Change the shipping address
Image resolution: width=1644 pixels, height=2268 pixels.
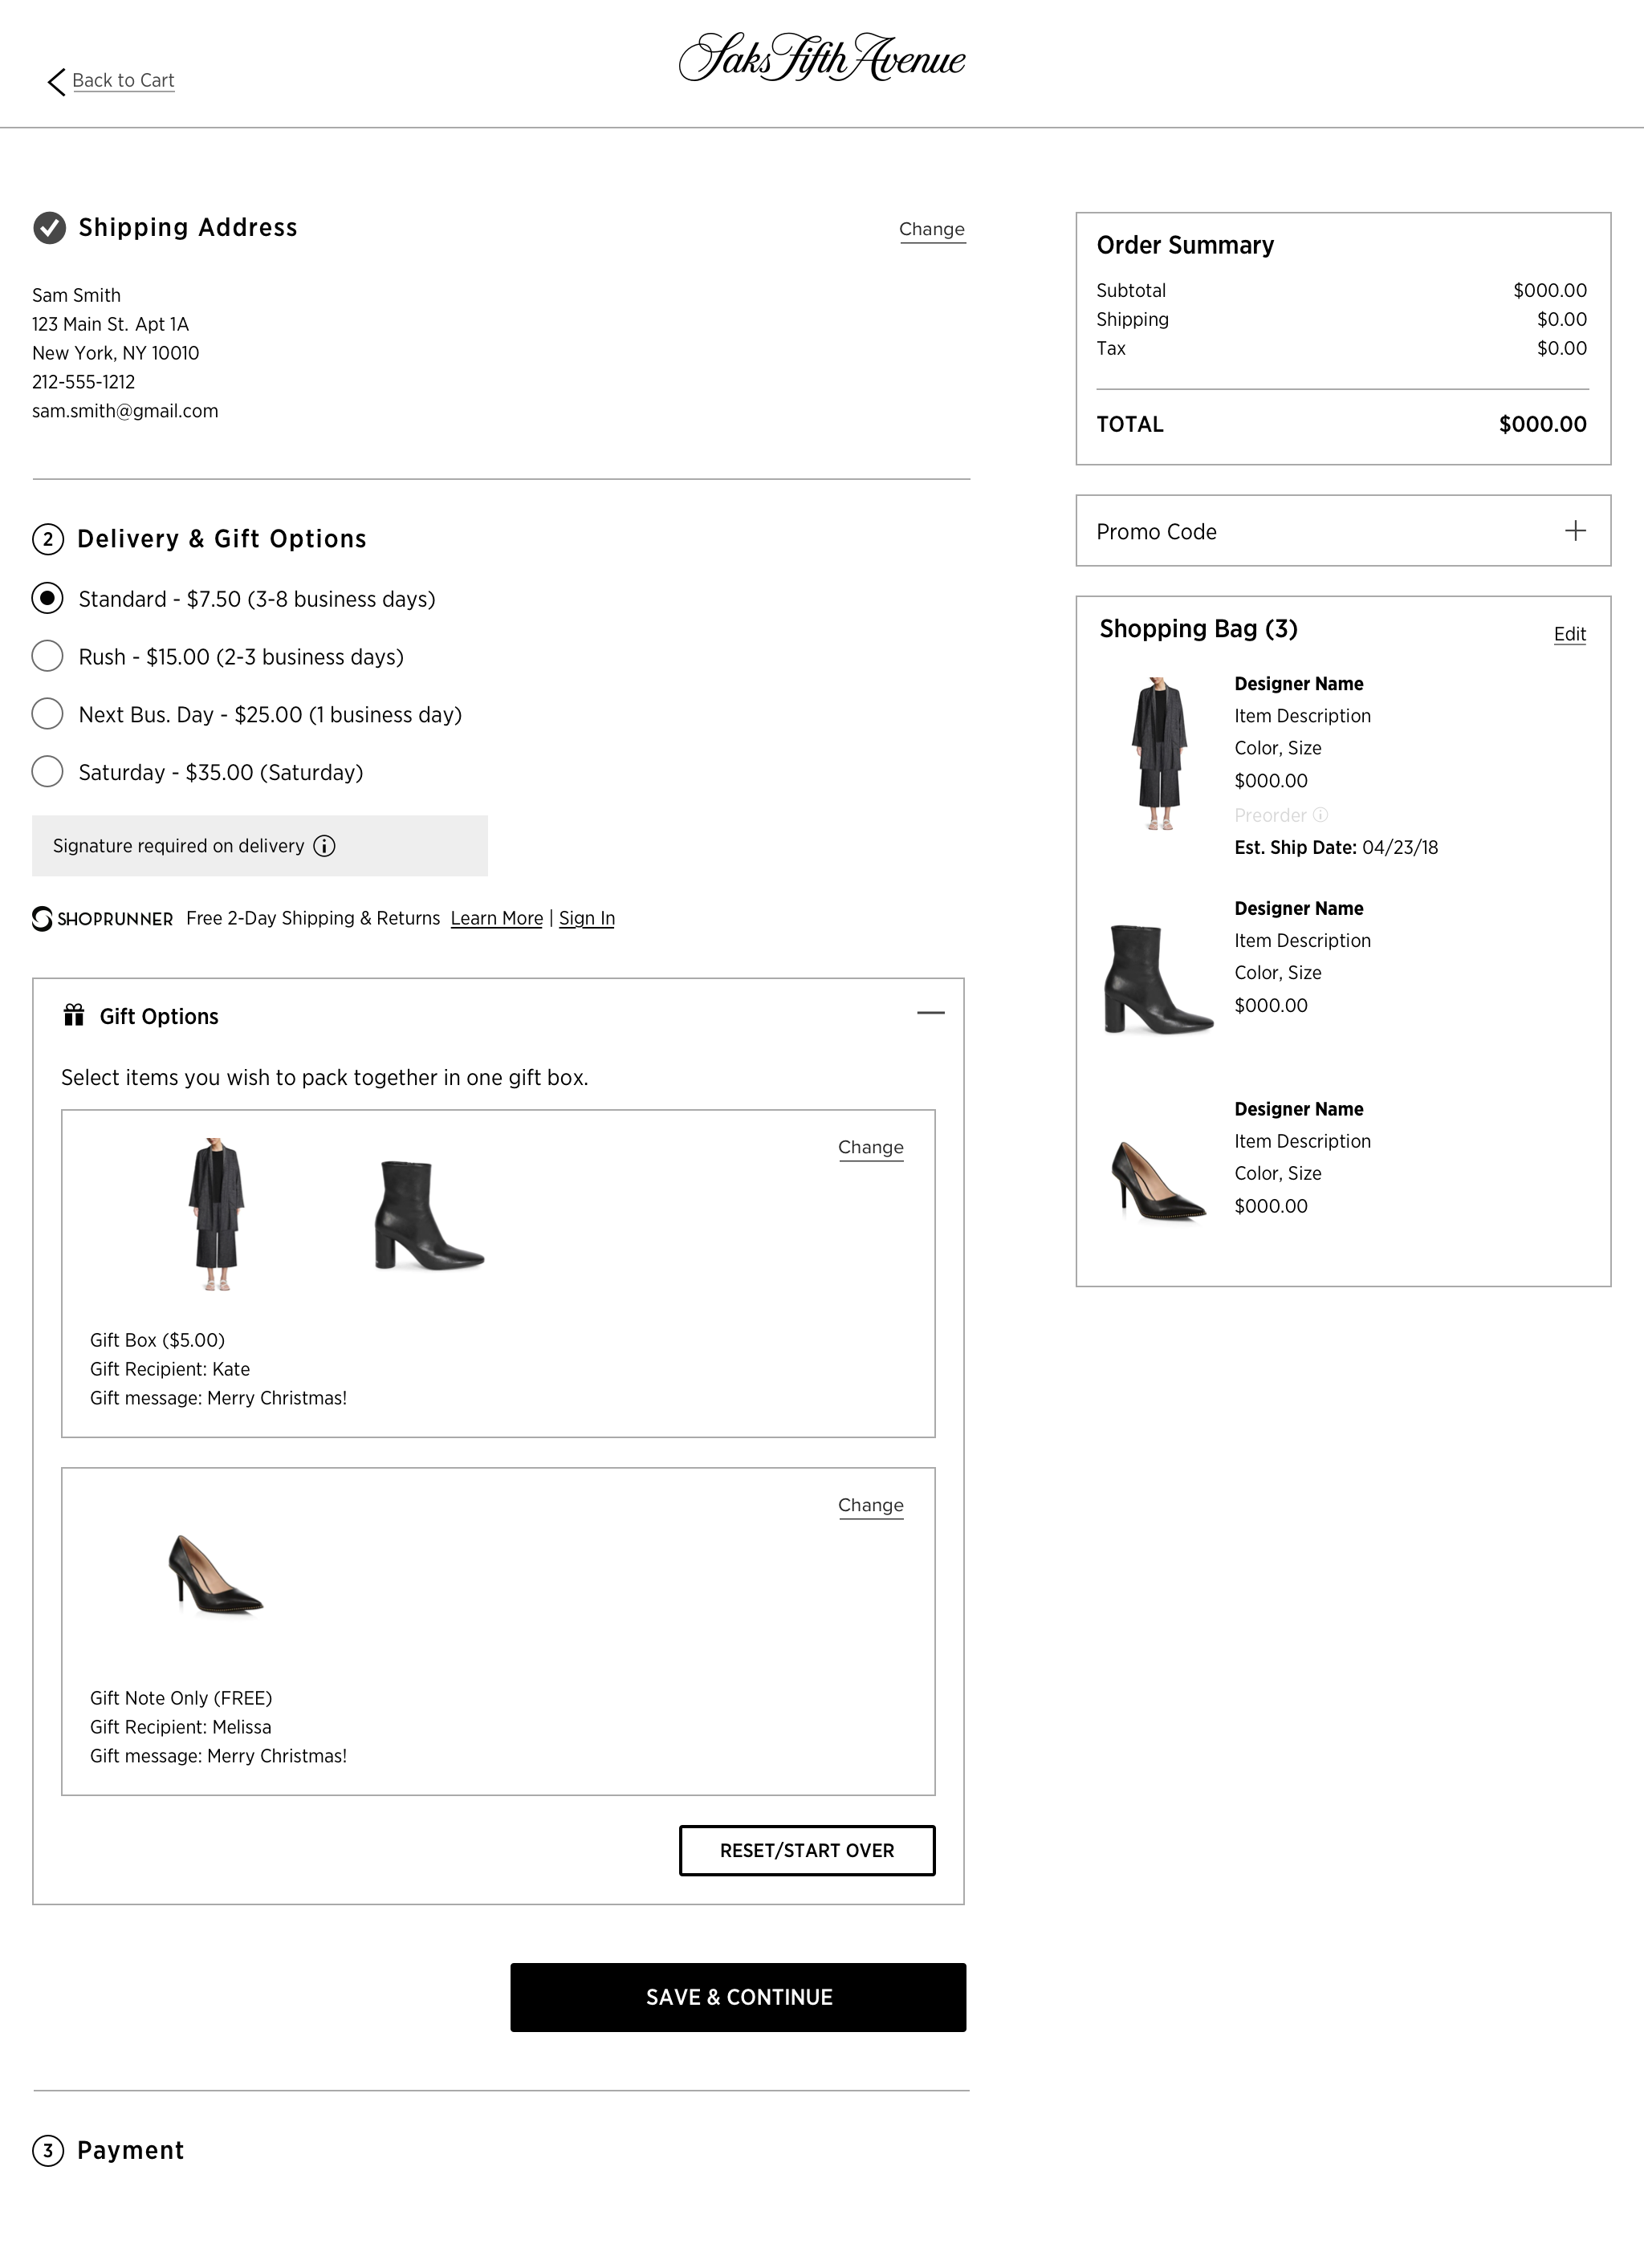[931, 229]
